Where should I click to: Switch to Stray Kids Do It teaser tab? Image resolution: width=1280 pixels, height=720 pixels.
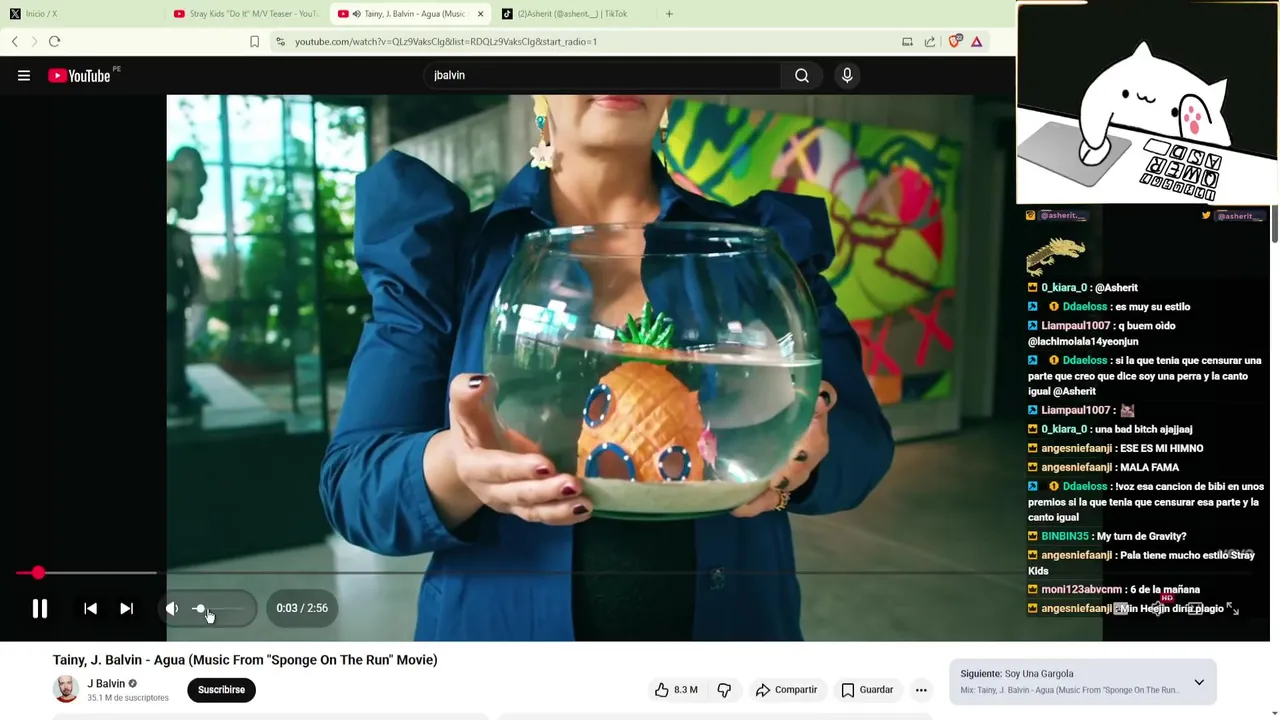(245, 14)
